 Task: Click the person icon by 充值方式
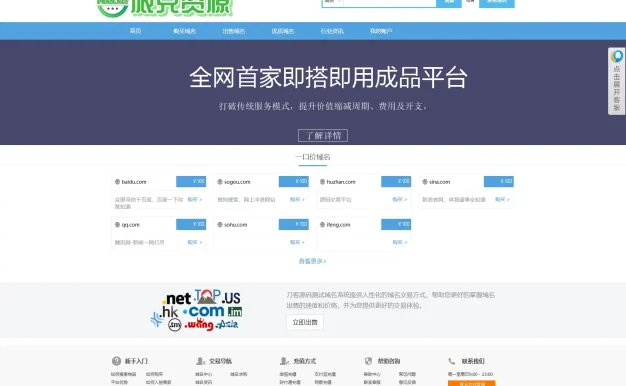[284, 361]
